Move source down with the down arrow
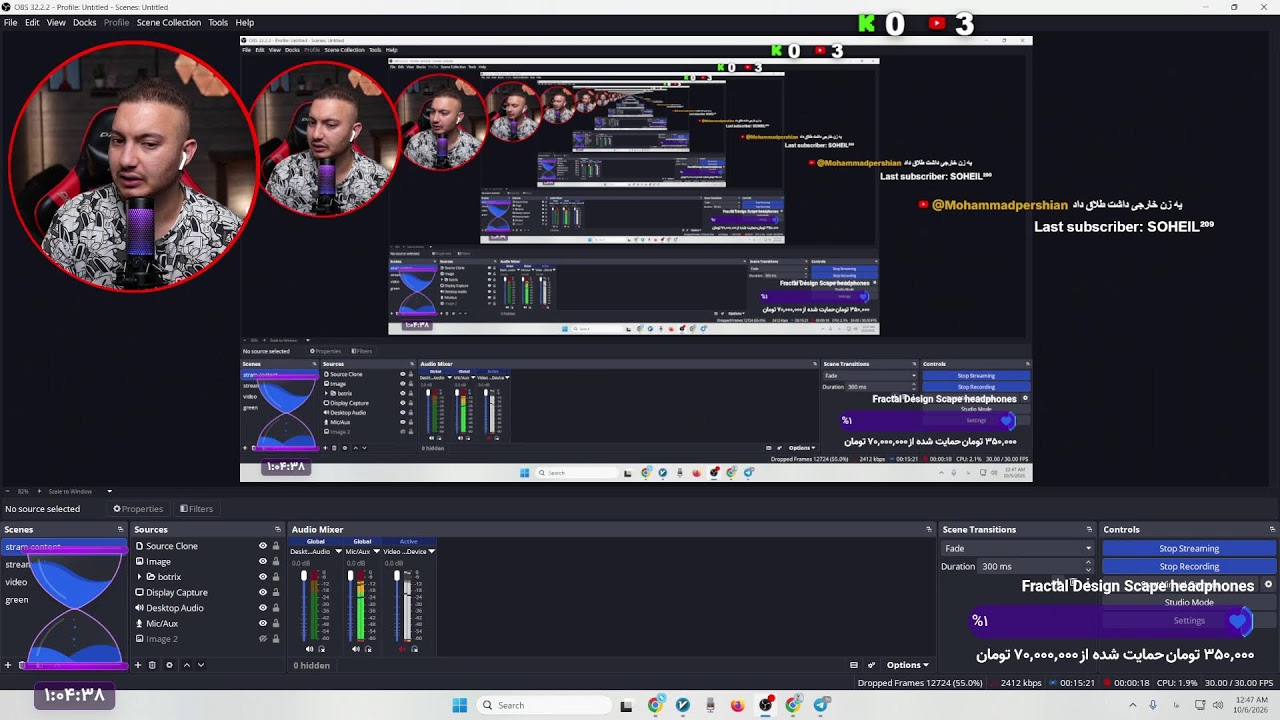1280x720 pixels. pos(201,665)
